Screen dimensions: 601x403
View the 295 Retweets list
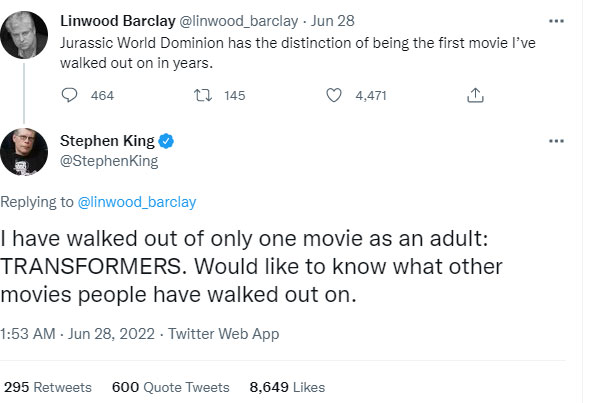pos(48,386)
